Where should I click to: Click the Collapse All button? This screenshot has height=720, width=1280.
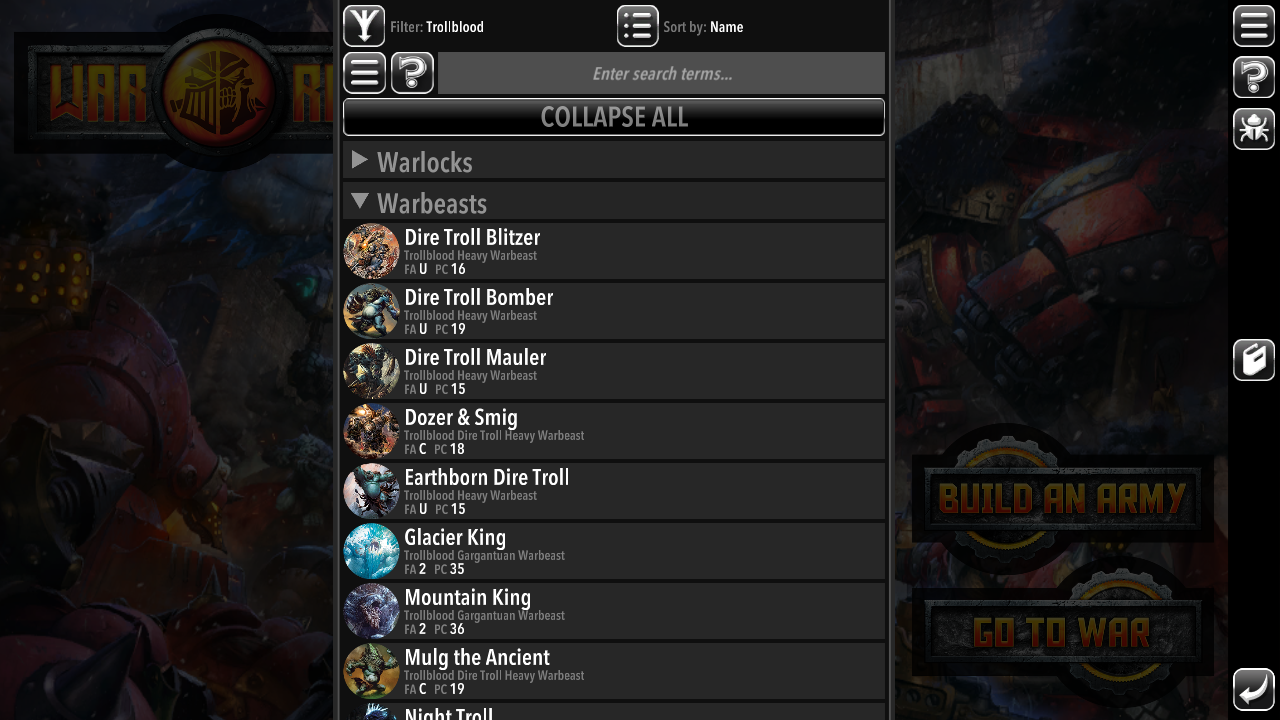614,117
